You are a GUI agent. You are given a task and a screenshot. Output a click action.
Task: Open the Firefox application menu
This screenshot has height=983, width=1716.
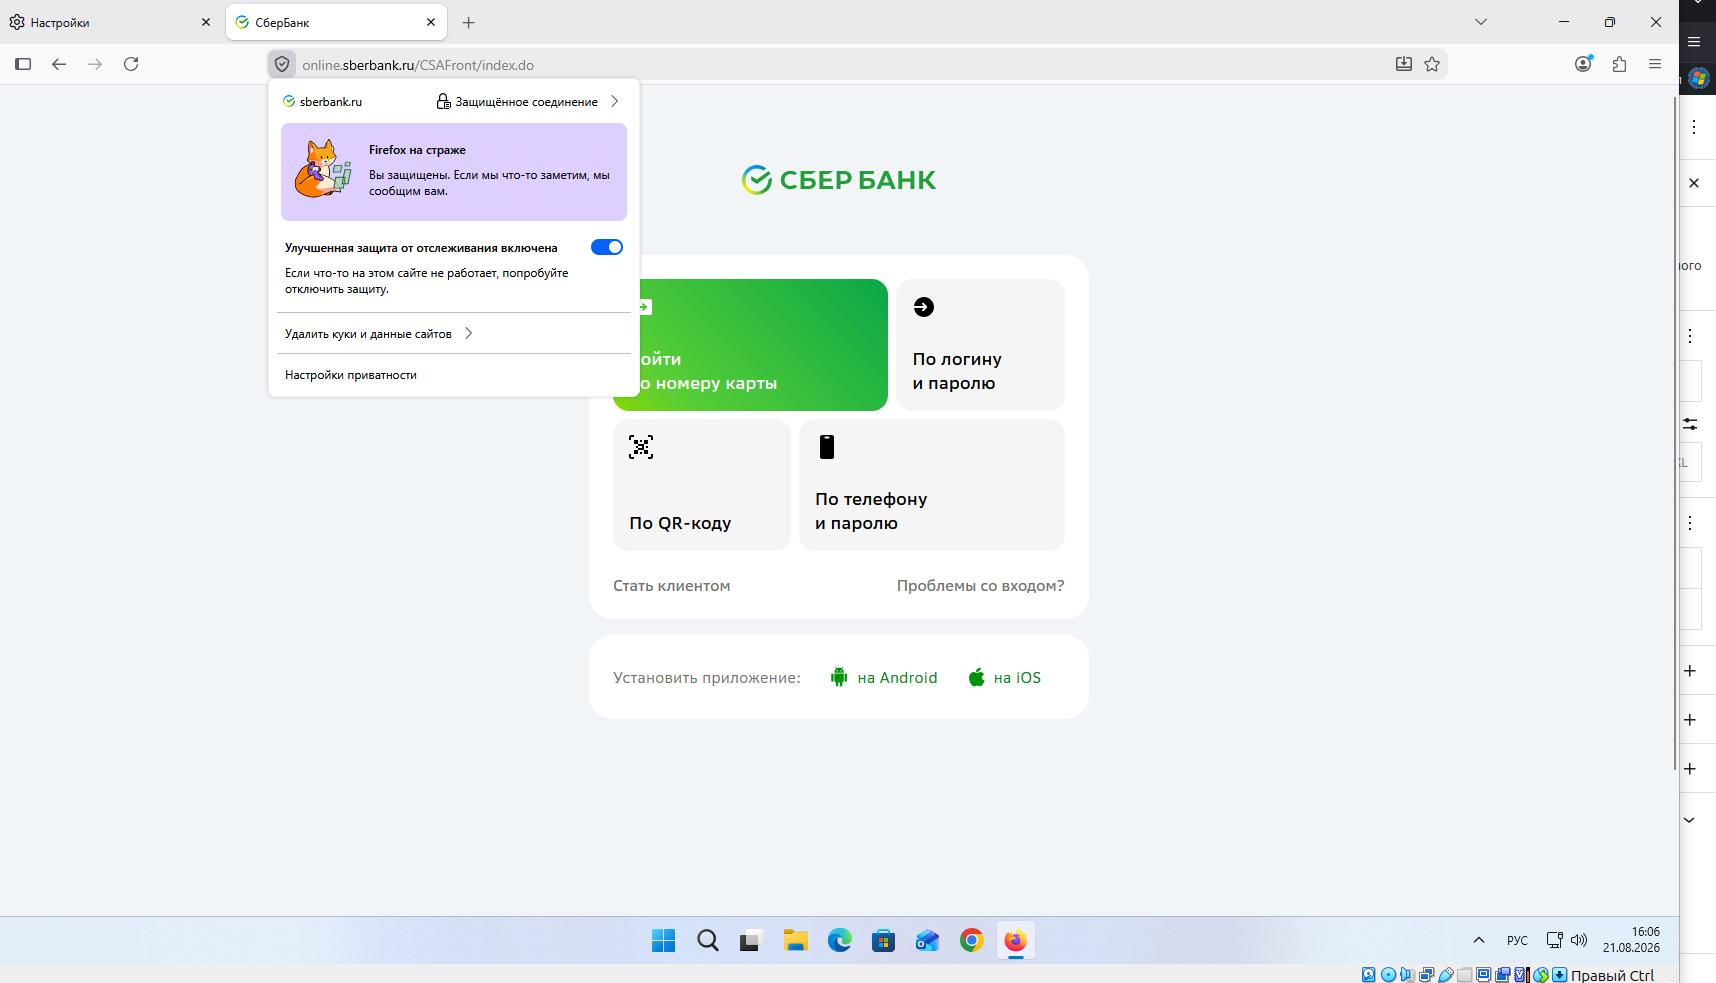[1655, 64]
